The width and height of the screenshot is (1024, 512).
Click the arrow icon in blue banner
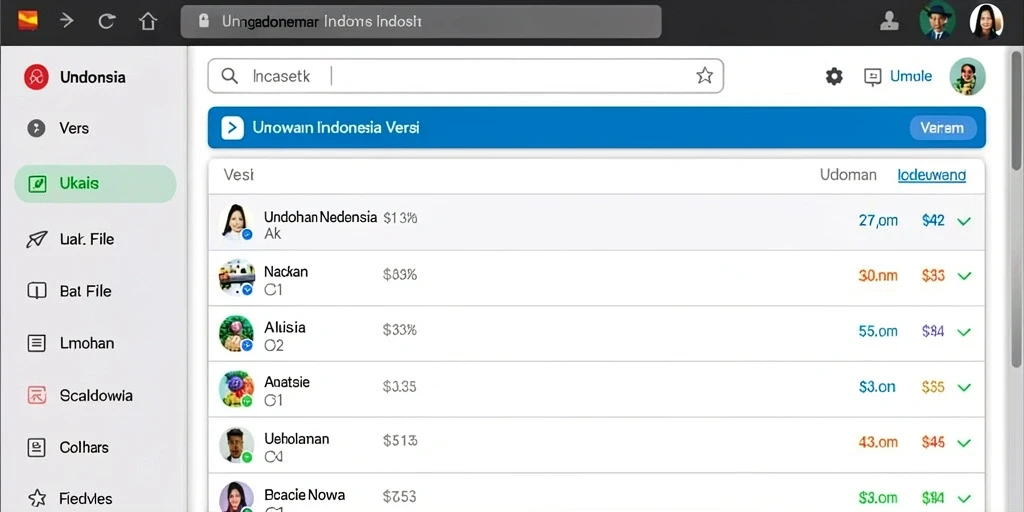point(232,127)
